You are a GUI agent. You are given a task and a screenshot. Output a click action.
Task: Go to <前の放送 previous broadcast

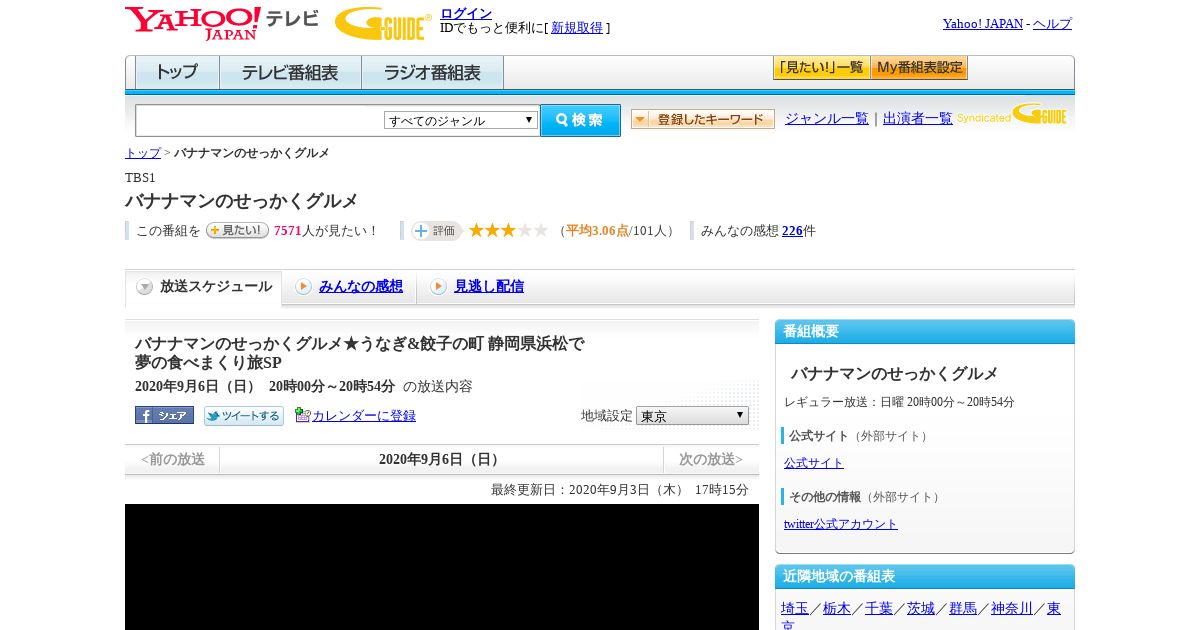[173, 460]
